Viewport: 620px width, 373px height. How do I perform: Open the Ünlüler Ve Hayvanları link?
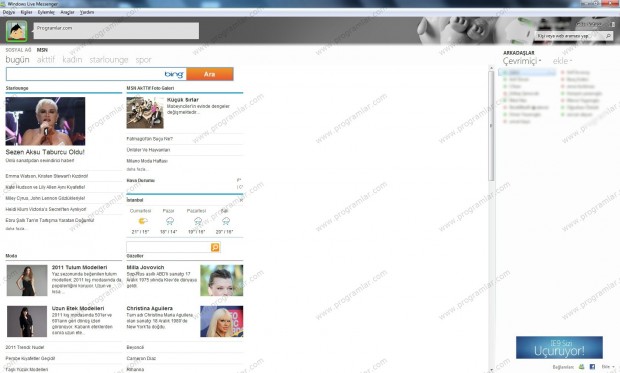click(x=148, y=150)
